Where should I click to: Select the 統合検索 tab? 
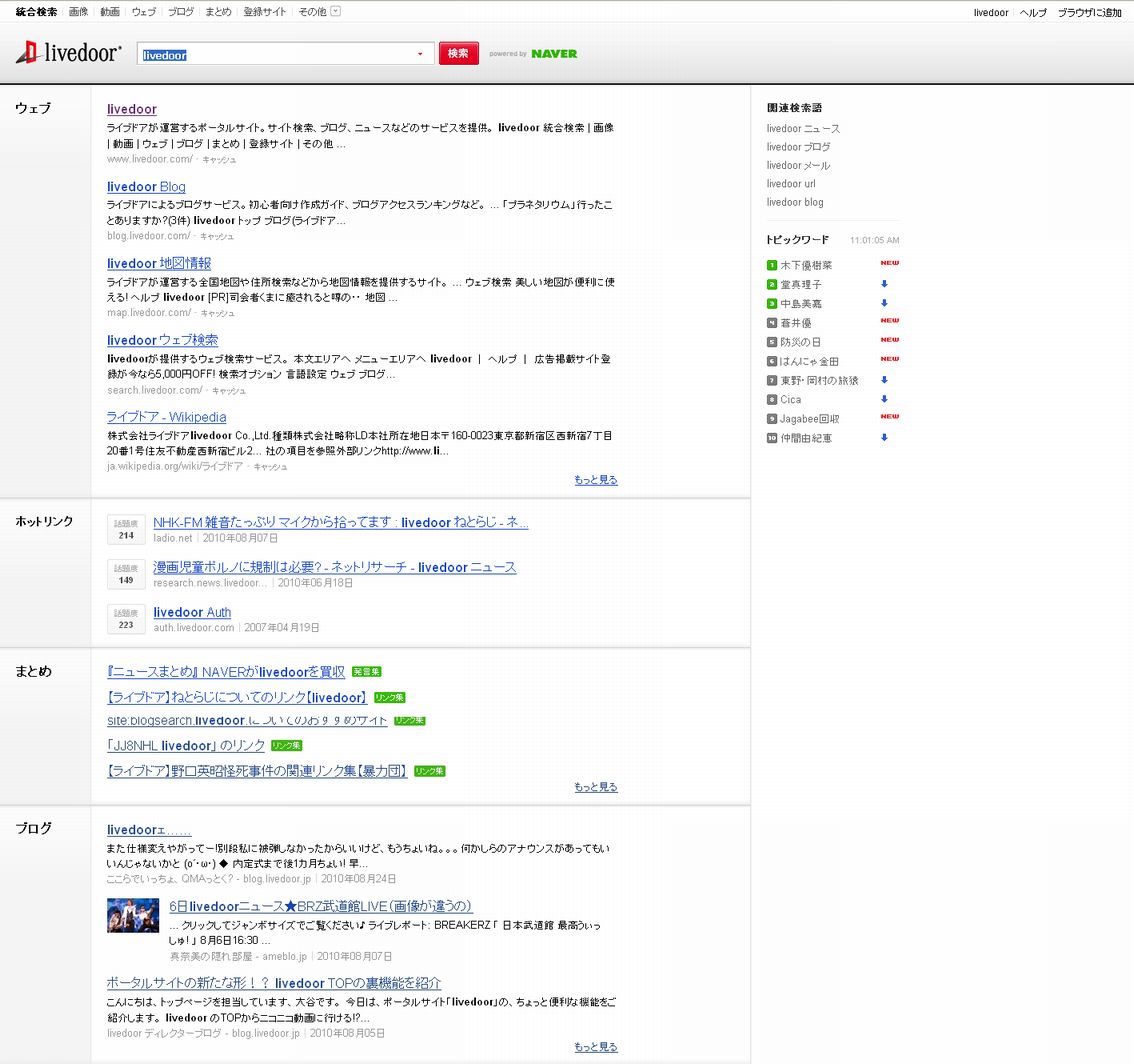36,12
